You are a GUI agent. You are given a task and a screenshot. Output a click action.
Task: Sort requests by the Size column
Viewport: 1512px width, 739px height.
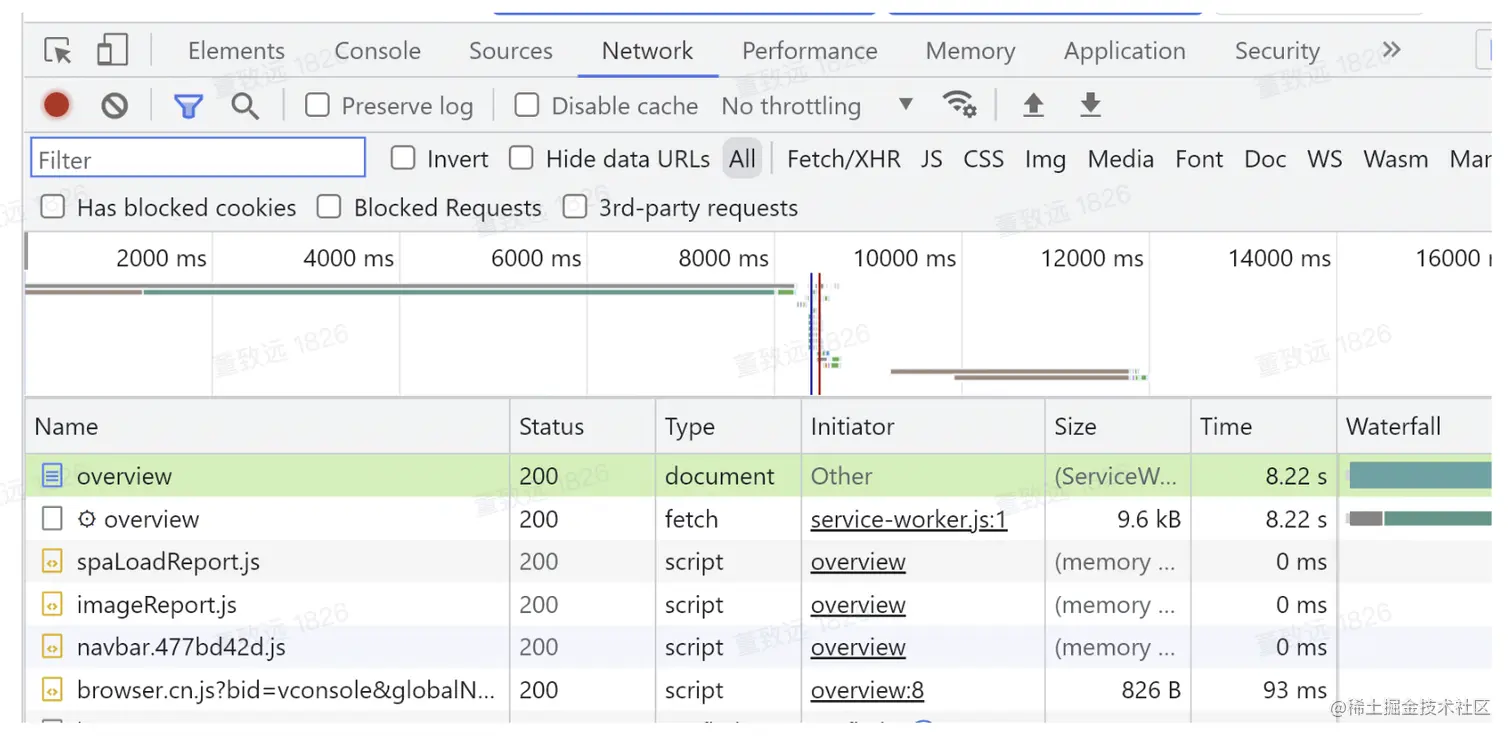(x=1075, y=427)
